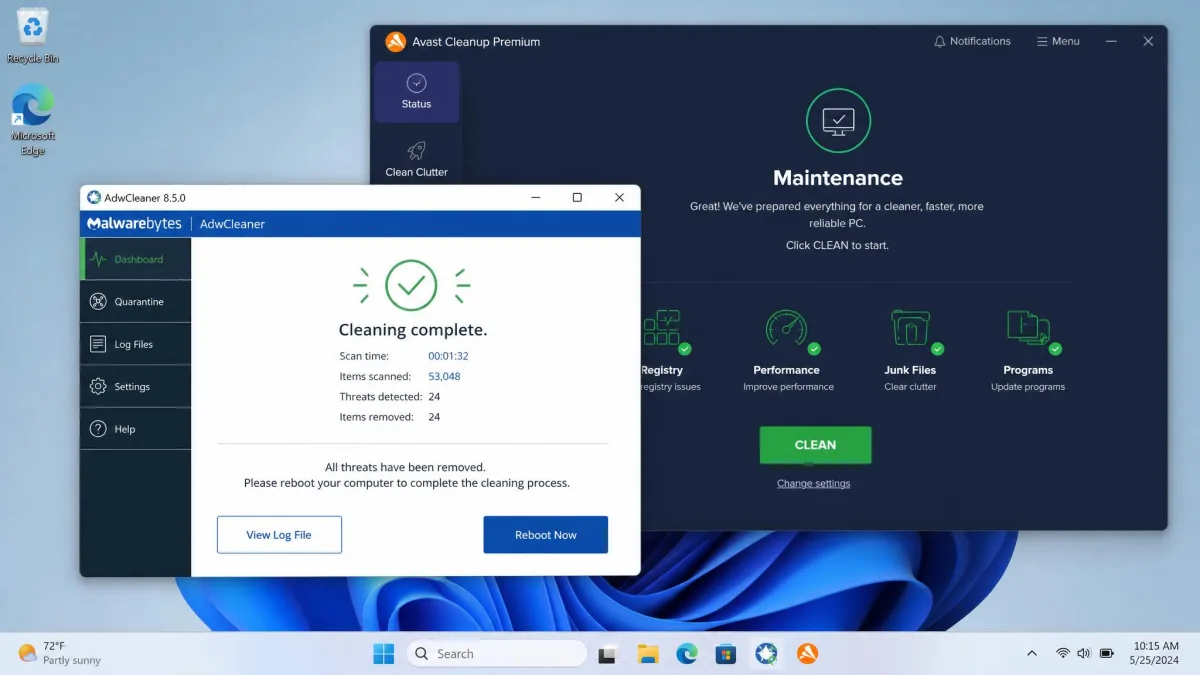Click the Dashboard pulse icon
Viewport: 1200px width, 675px height.
pyautogui.click(x=98, y=259)
